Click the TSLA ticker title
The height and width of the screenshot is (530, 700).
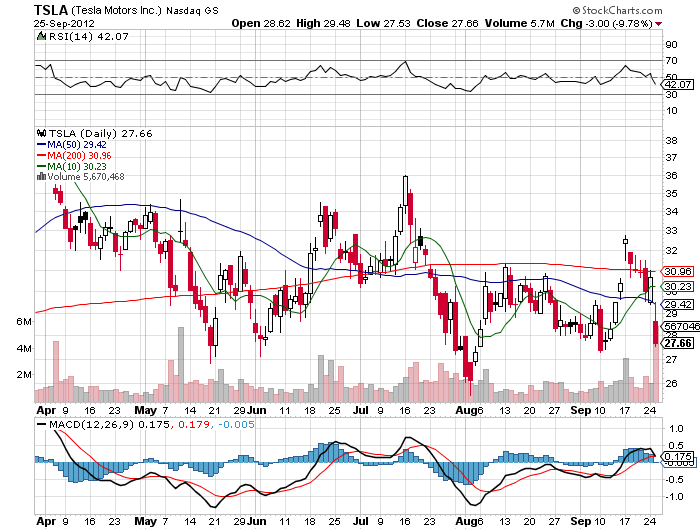(51, 10)
